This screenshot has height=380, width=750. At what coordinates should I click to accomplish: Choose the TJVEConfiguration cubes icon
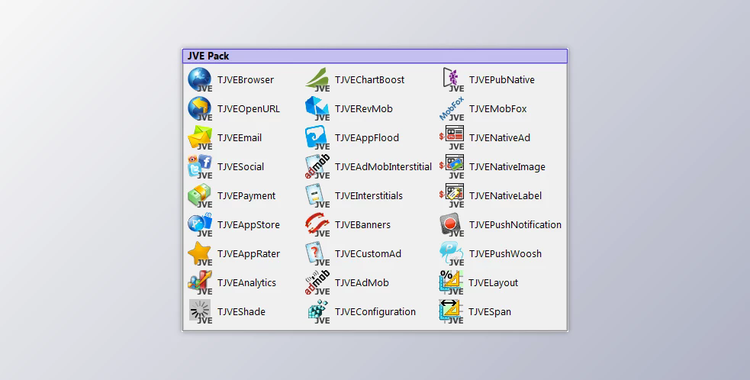pos(318,312)
